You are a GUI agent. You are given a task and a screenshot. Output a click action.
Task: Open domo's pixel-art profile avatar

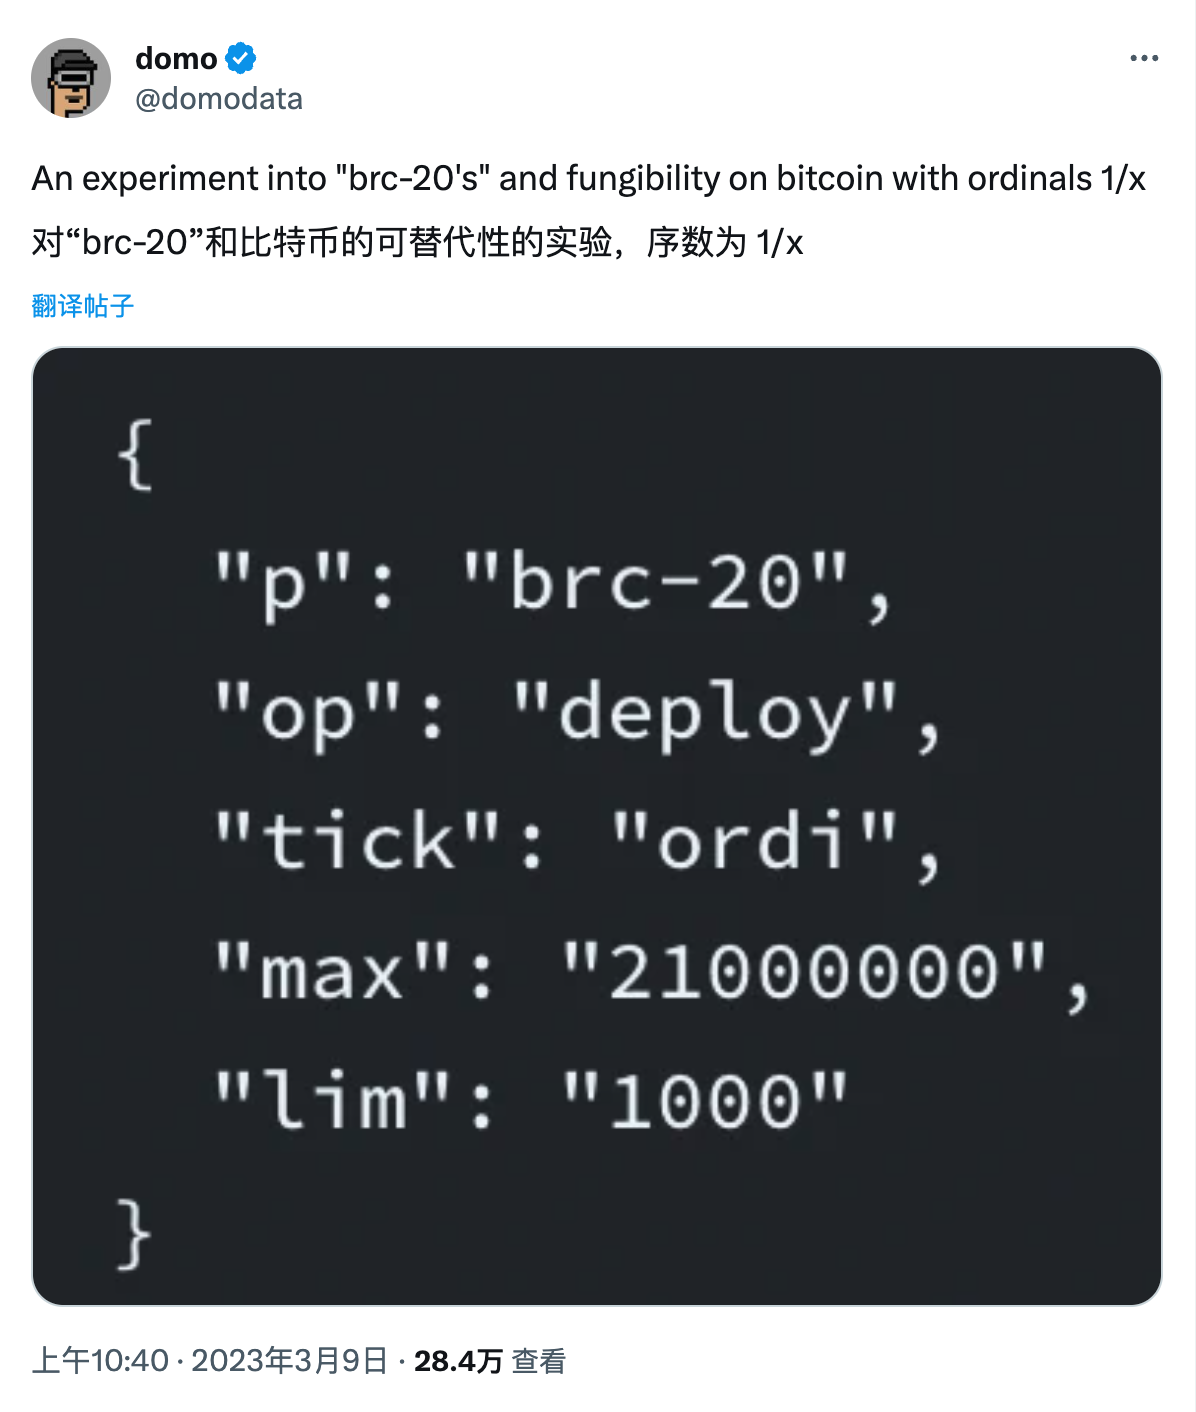[71, 78]
